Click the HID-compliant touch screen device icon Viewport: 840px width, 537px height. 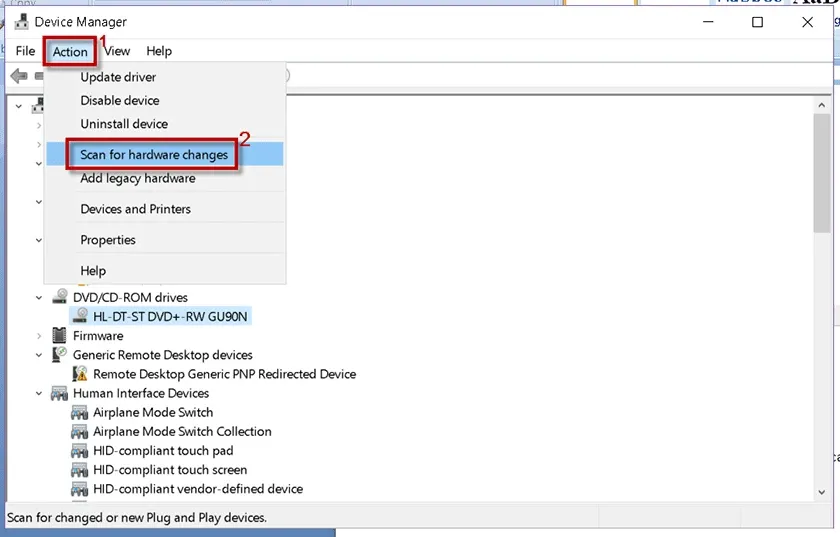[x=80, y=470]
